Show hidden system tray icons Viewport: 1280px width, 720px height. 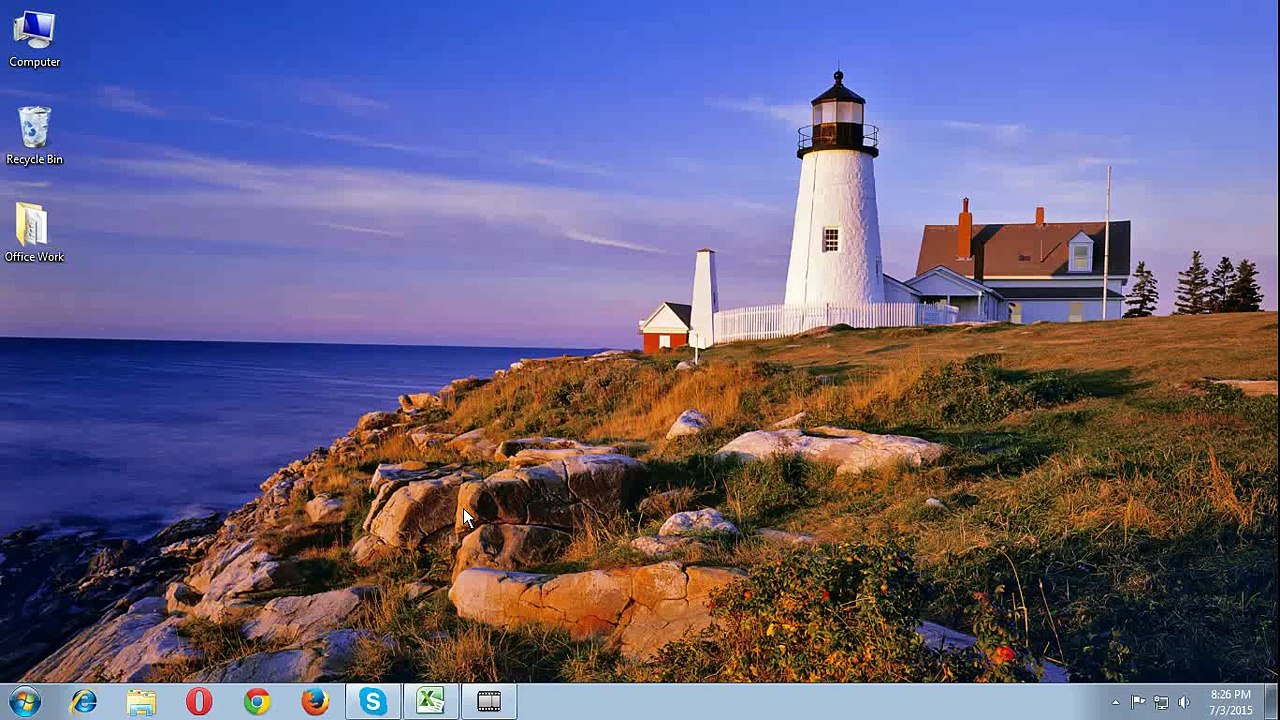1115,703
